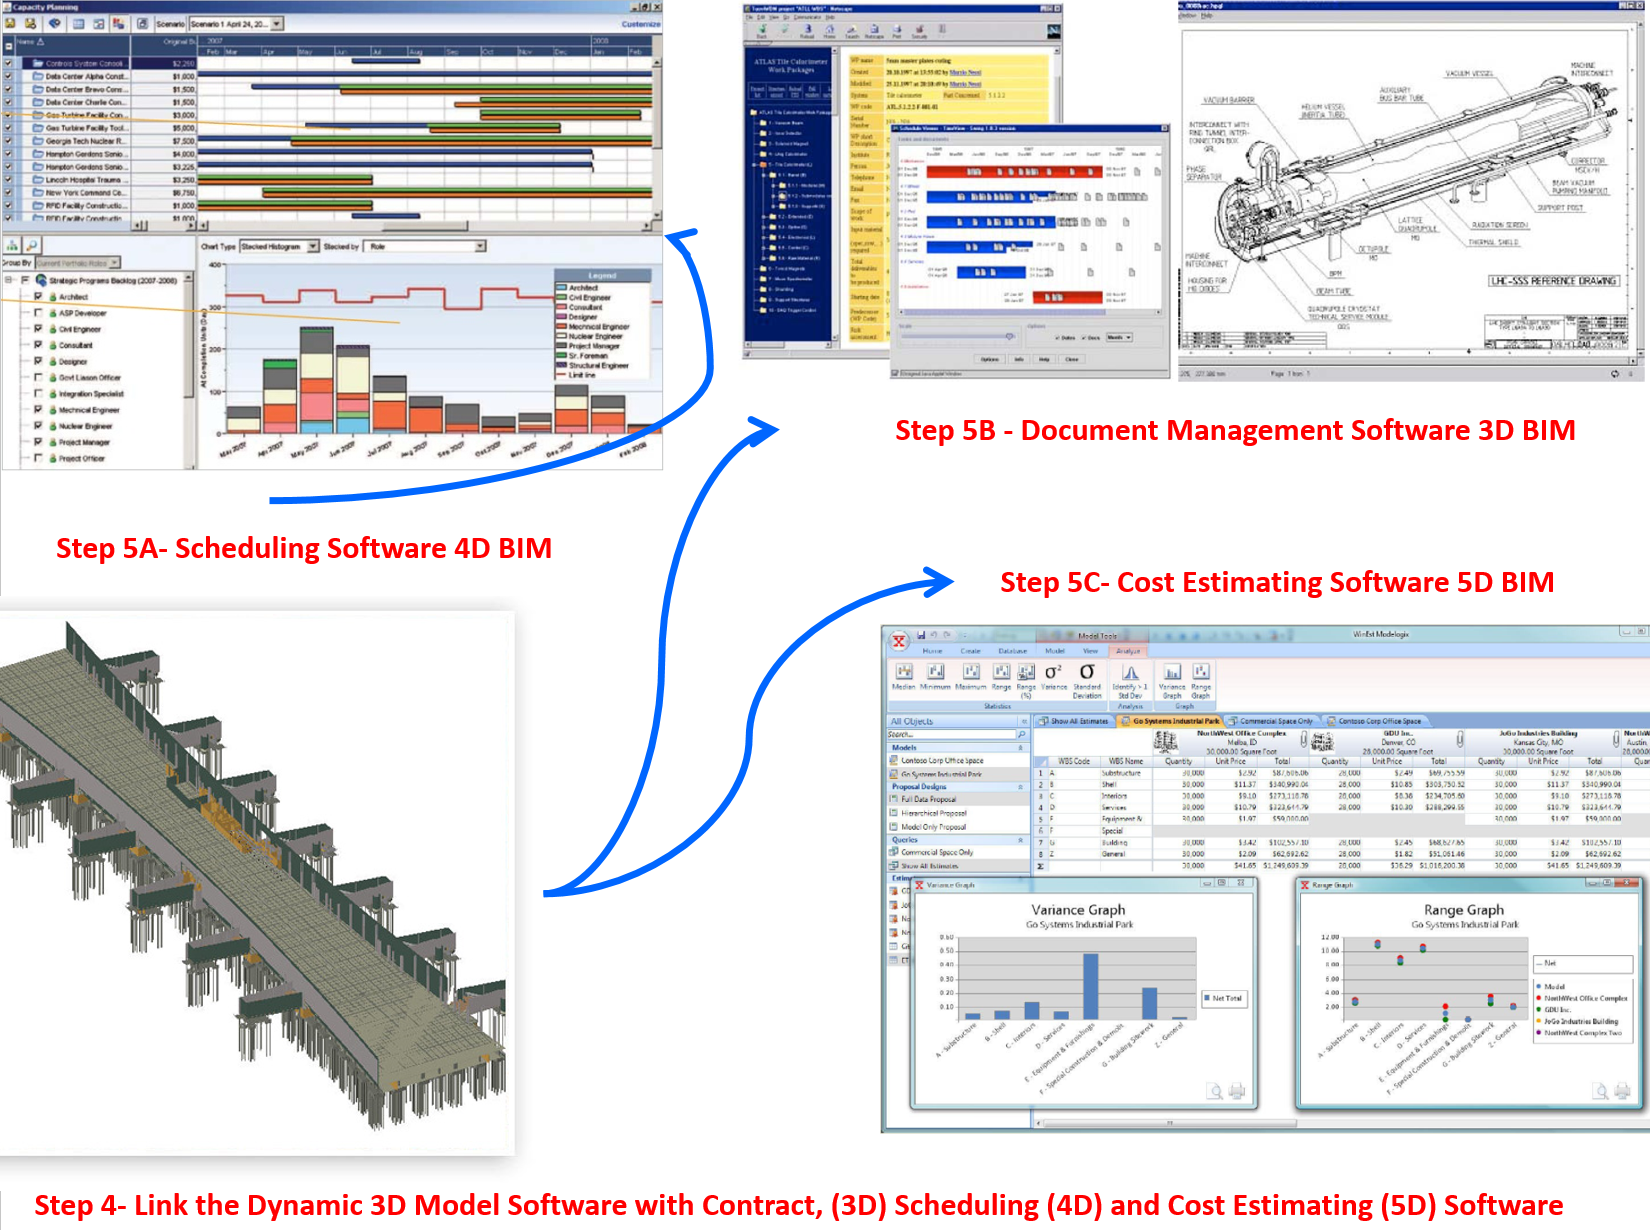This screenshot has width=1650, height=1230.
Task: Click the Customize link in Capacity Planning
Action: [641, 23]
